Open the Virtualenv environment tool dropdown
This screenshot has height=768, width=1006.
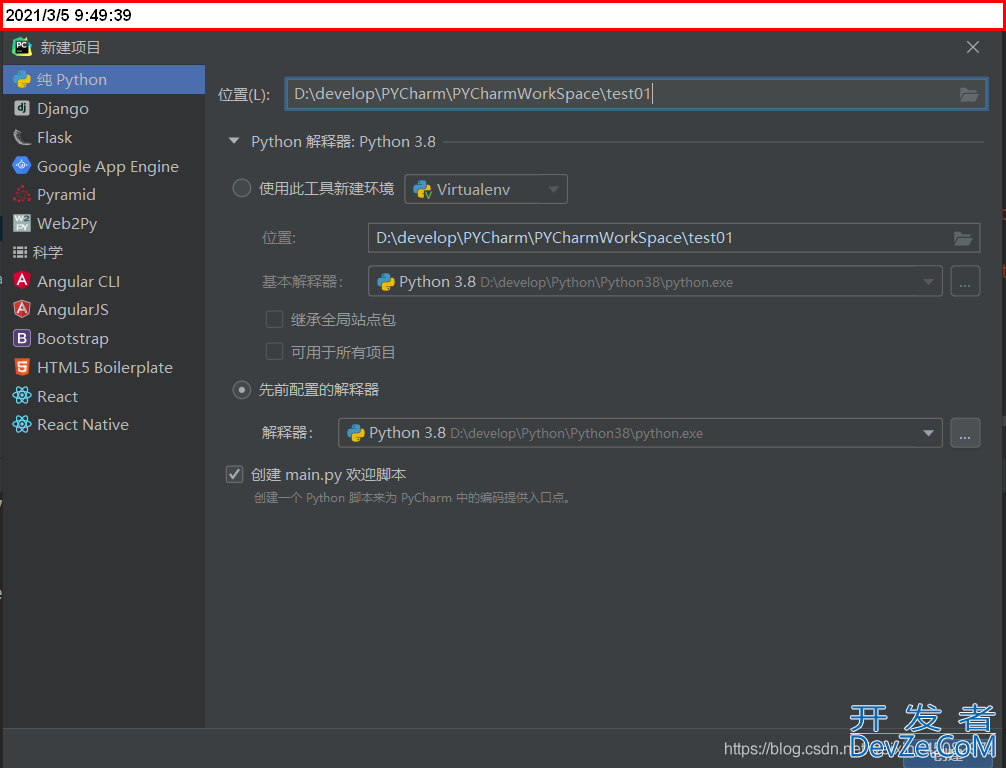486,189
